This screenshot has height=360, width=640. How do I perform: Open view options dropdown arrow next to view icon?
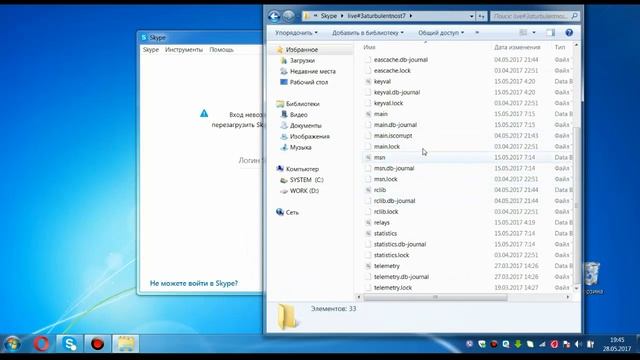(x=534, y=33)
